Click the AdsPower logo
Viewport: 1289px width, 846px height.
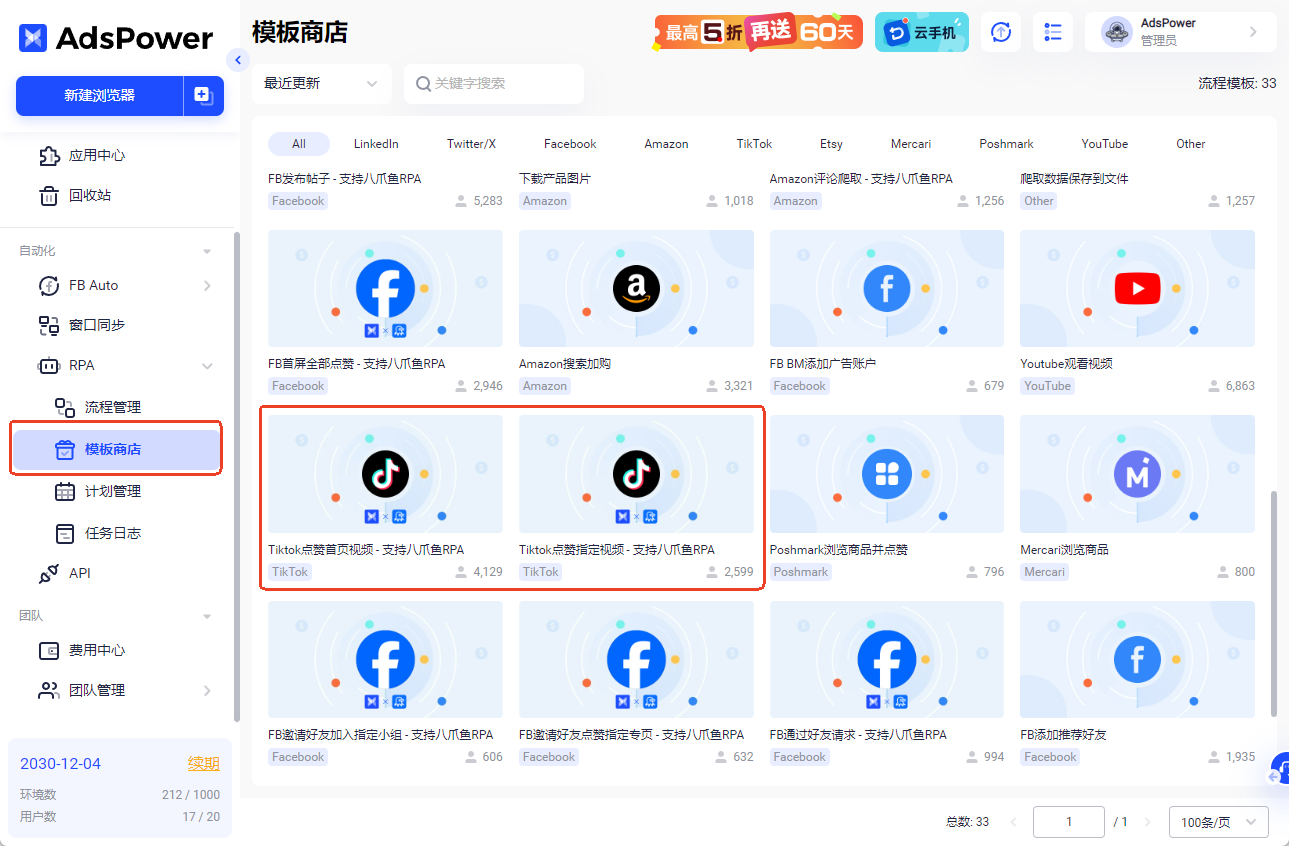point(116,38)
